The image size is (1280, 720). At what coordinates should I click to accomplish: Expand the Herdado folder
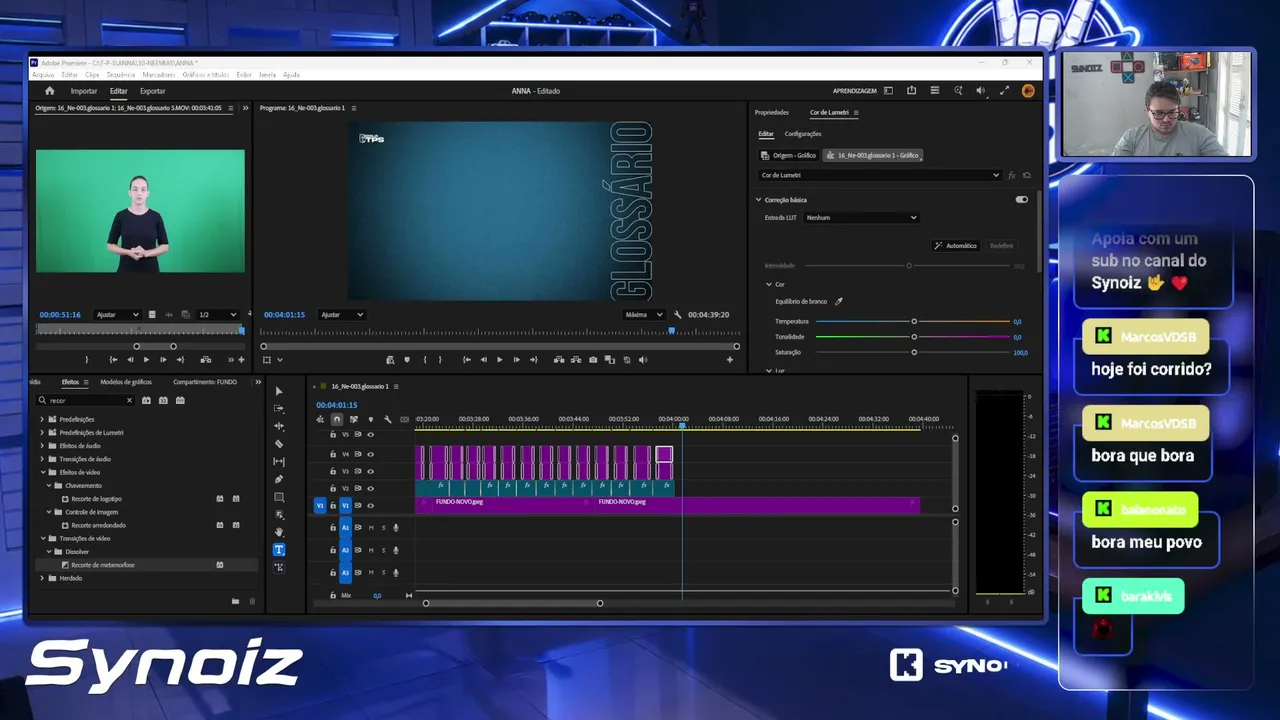click(x=42, y=578)
